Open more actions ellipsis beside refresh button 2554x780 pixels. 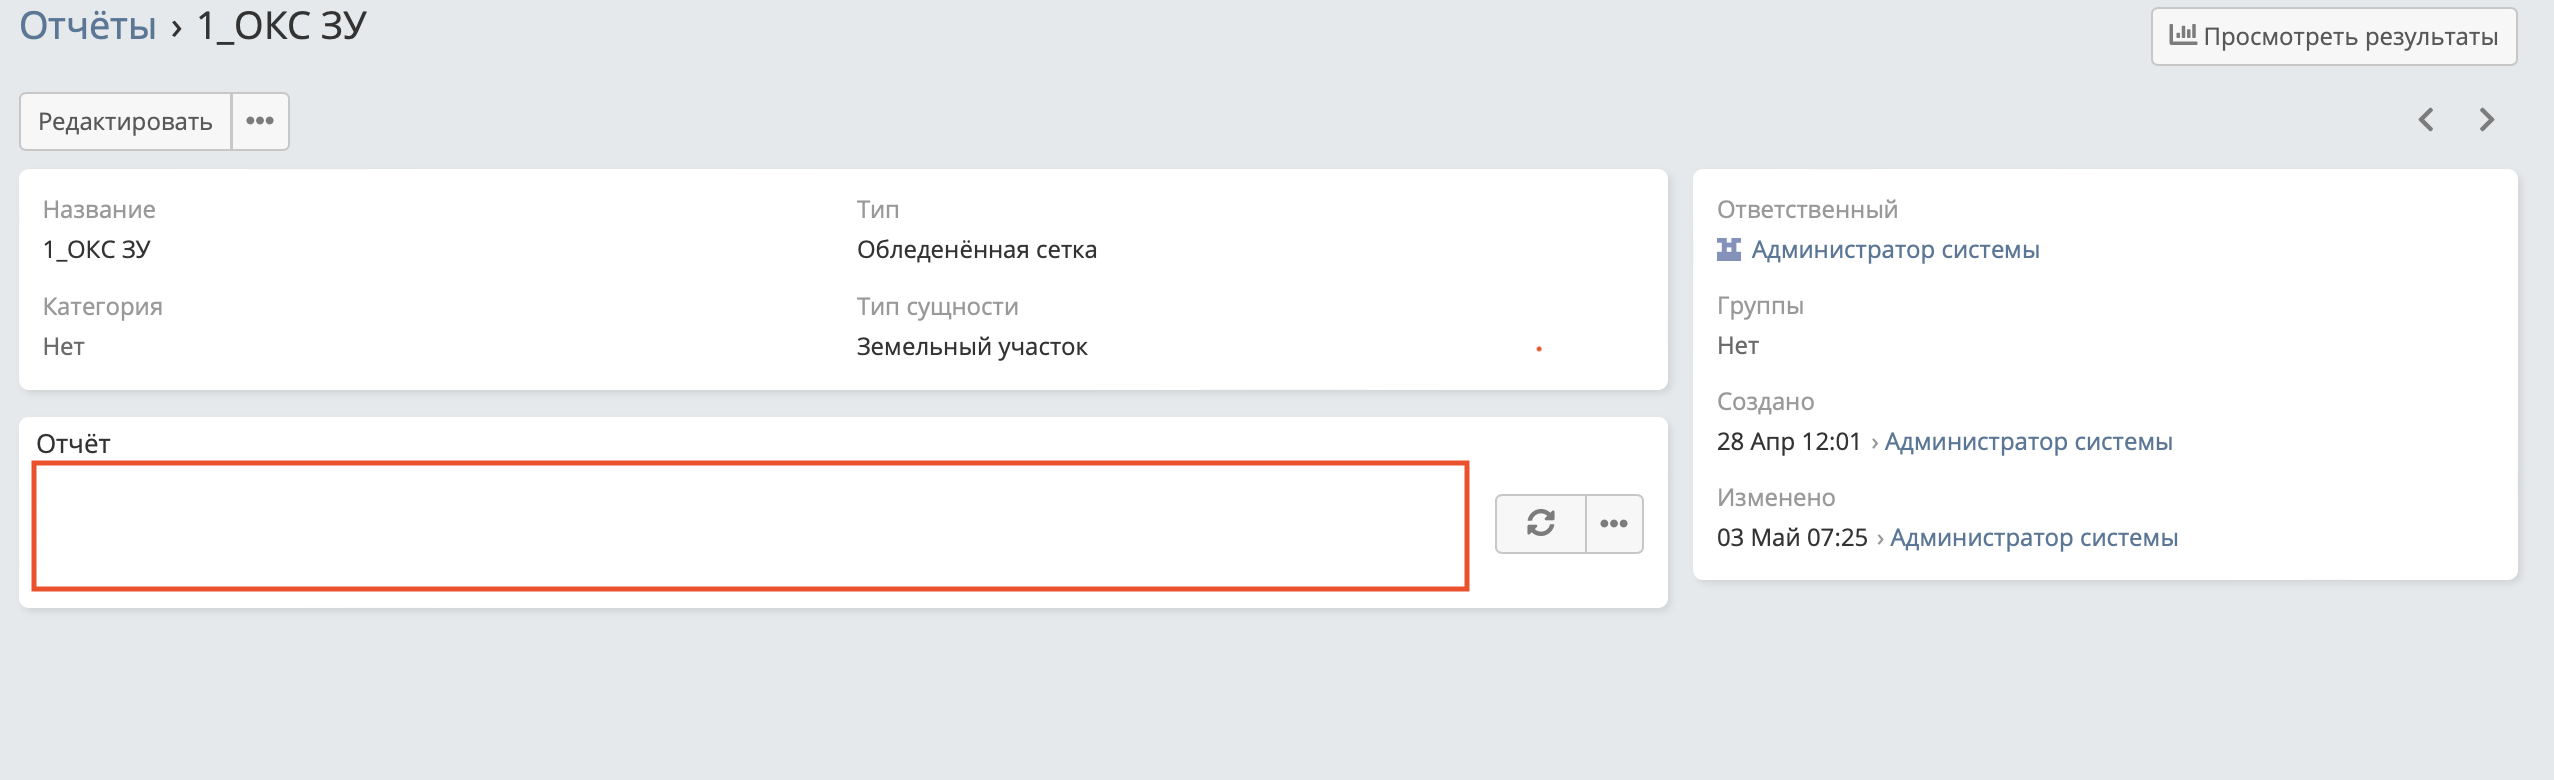click(x=1614, y=522)
